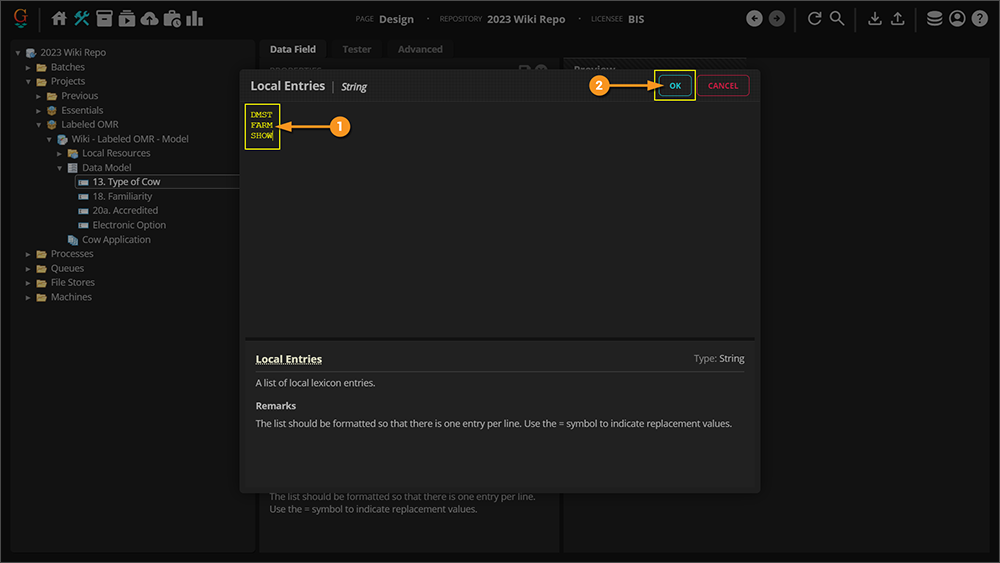Expand the Processes folder

click(29, 254)
